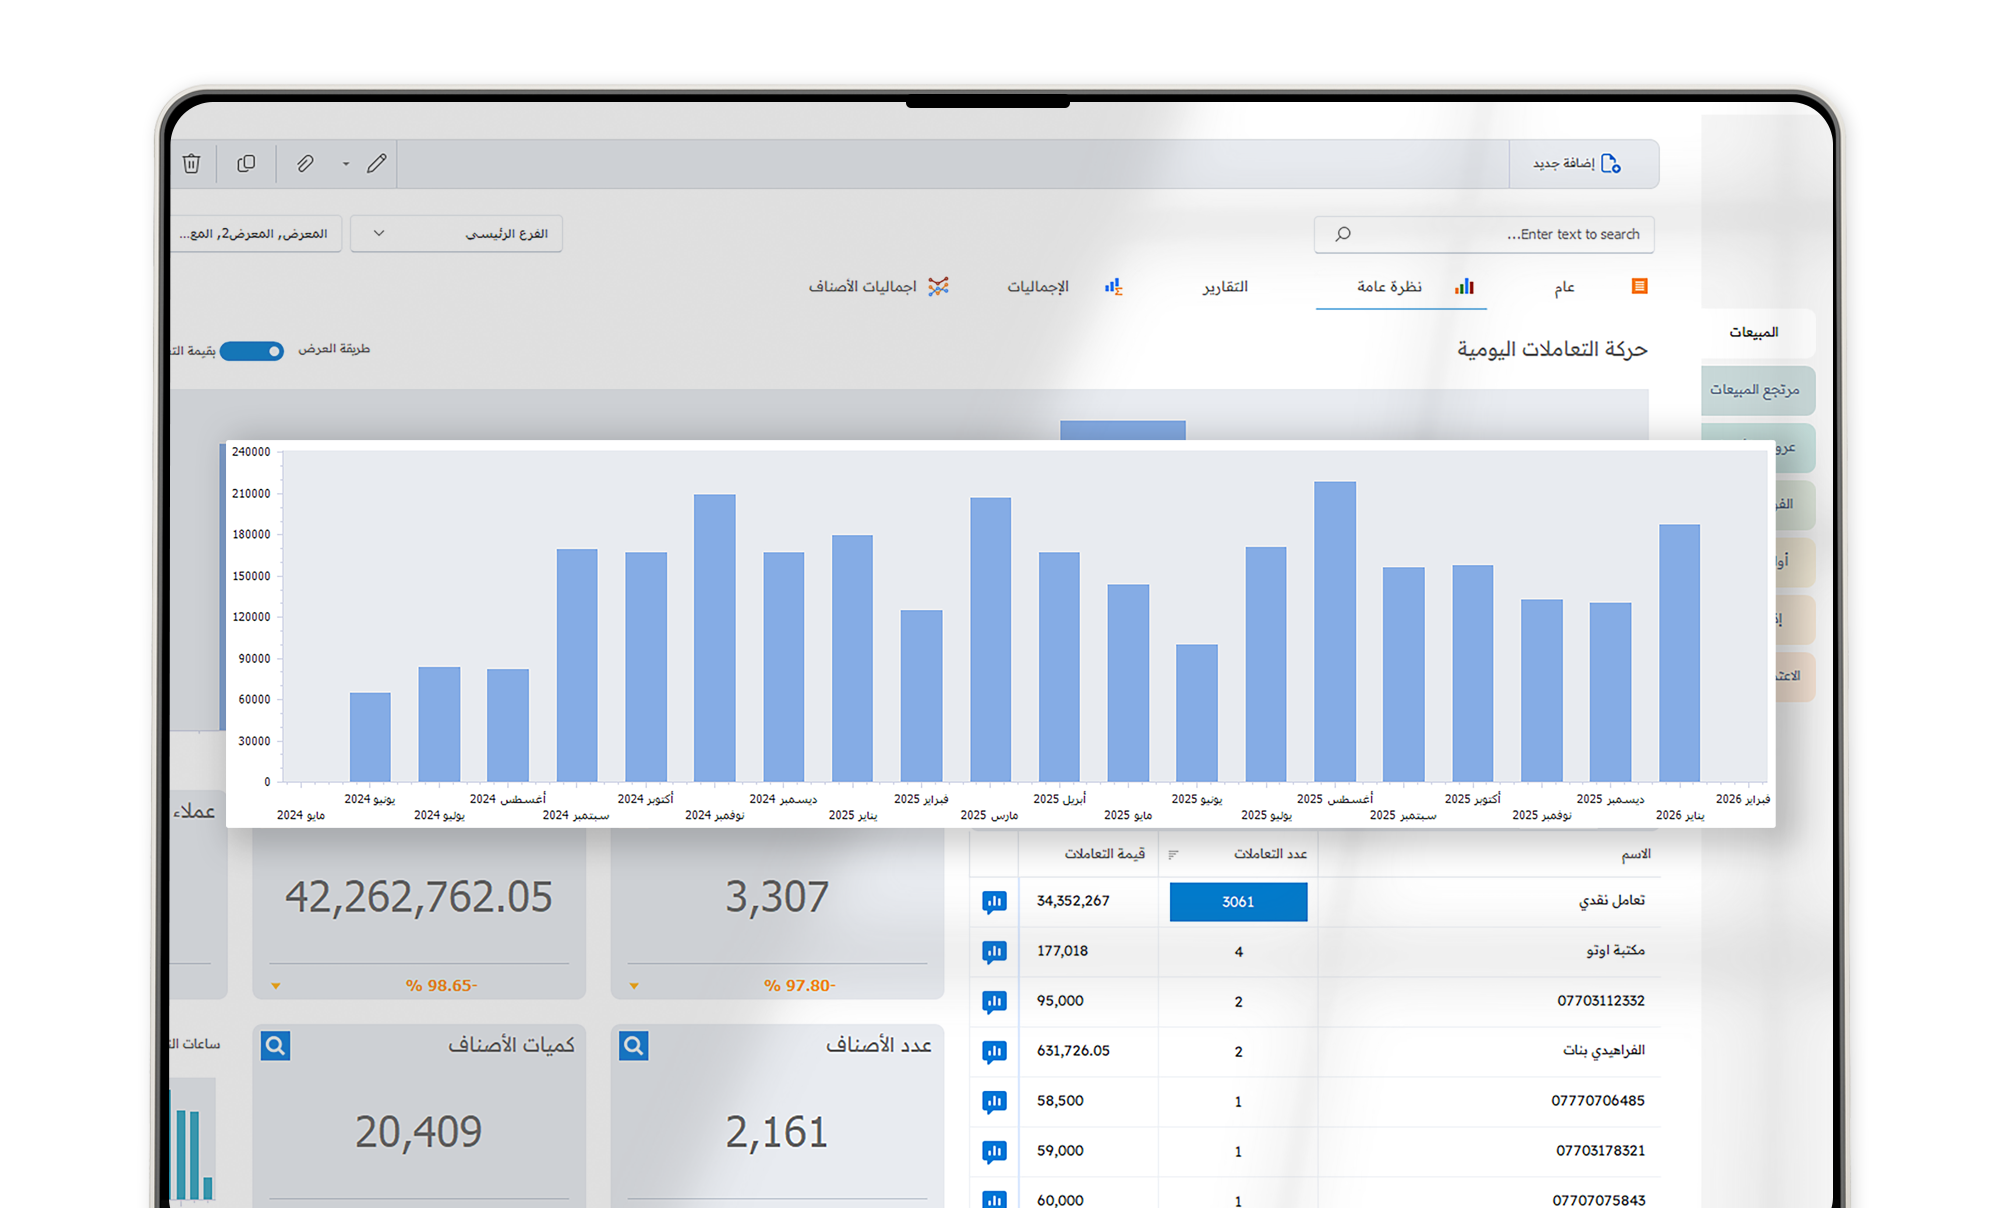
Task: Click chart icon in 07707075843 row
Action: click(x=994, y=1199)
